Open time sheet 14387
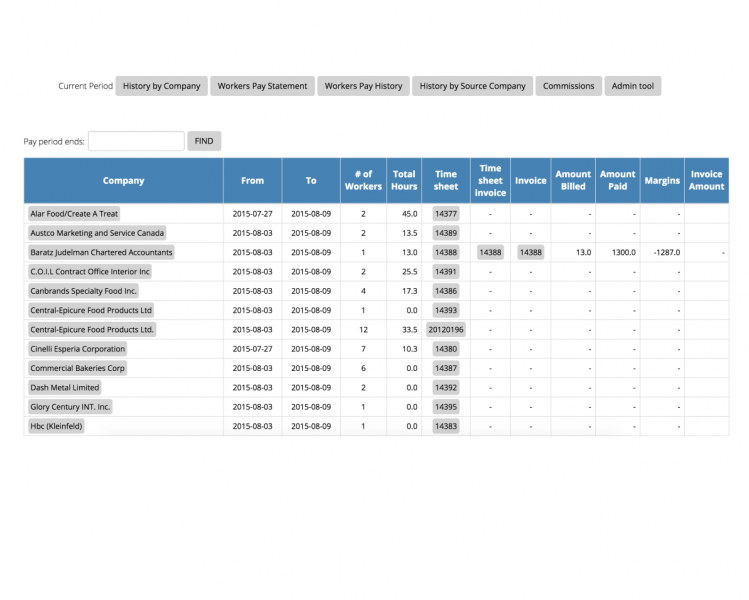The width and height of the screenshot is (749, 600). tap(446, 368)
